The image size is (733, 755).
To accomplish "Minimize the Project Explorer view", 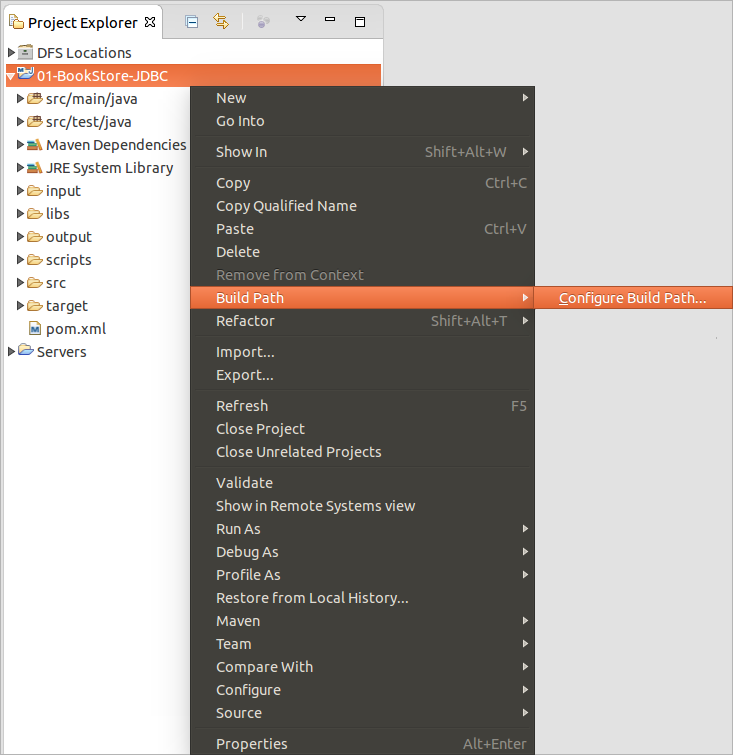I will click(x=330, y=19).
